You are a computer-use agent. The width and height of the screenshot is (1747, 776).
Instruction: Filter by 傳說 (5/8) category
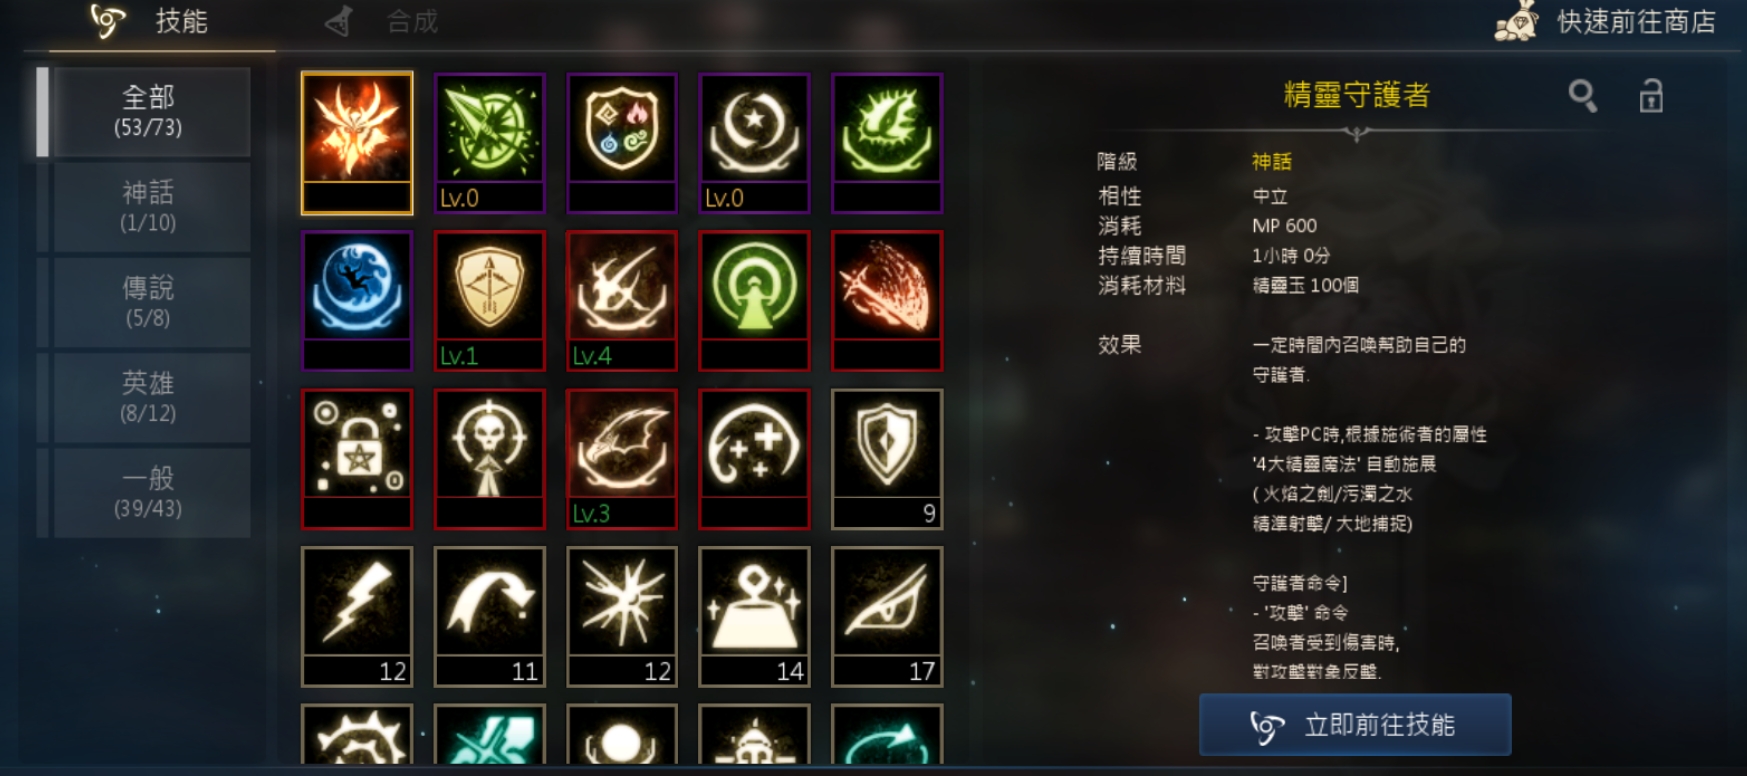[148, 302]
